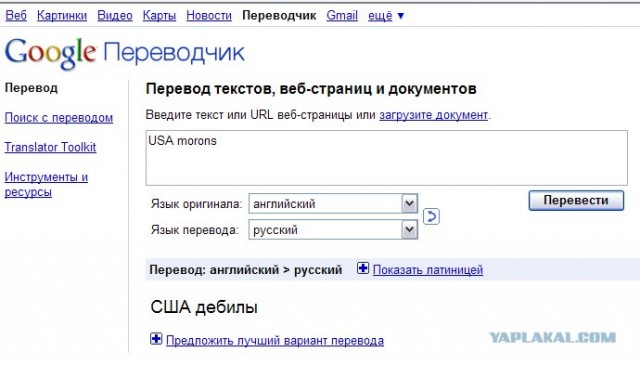
Task: Click the plus icon beside Предложить лучший вариант
Action: [x=156, y=339]
